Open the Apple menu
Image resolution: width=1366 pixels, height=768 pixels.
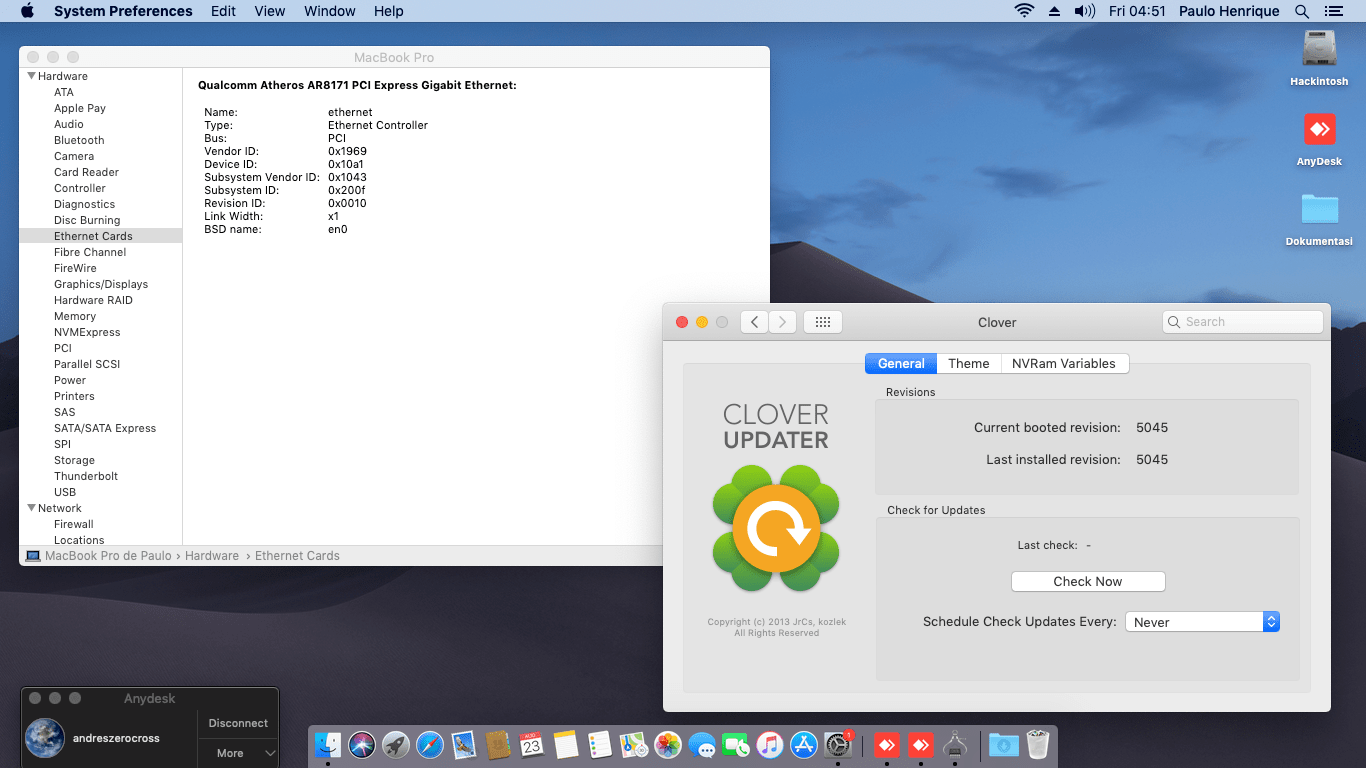tap(27, 11)
